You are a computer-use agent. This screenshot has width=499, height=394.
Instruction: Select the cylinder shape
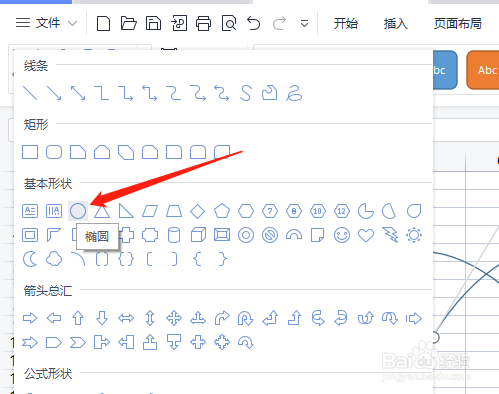(x=174, y=235)
